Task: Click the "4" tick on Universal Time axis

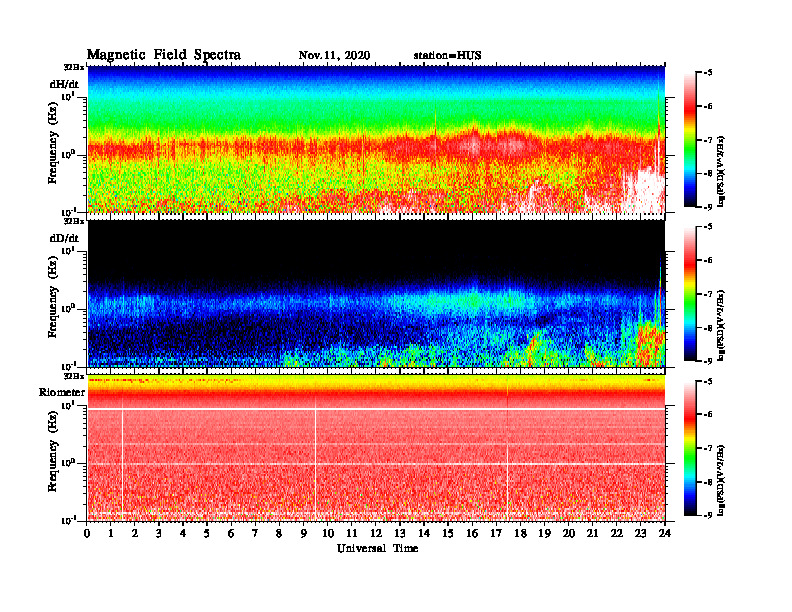Action: (x=183, y=534)
